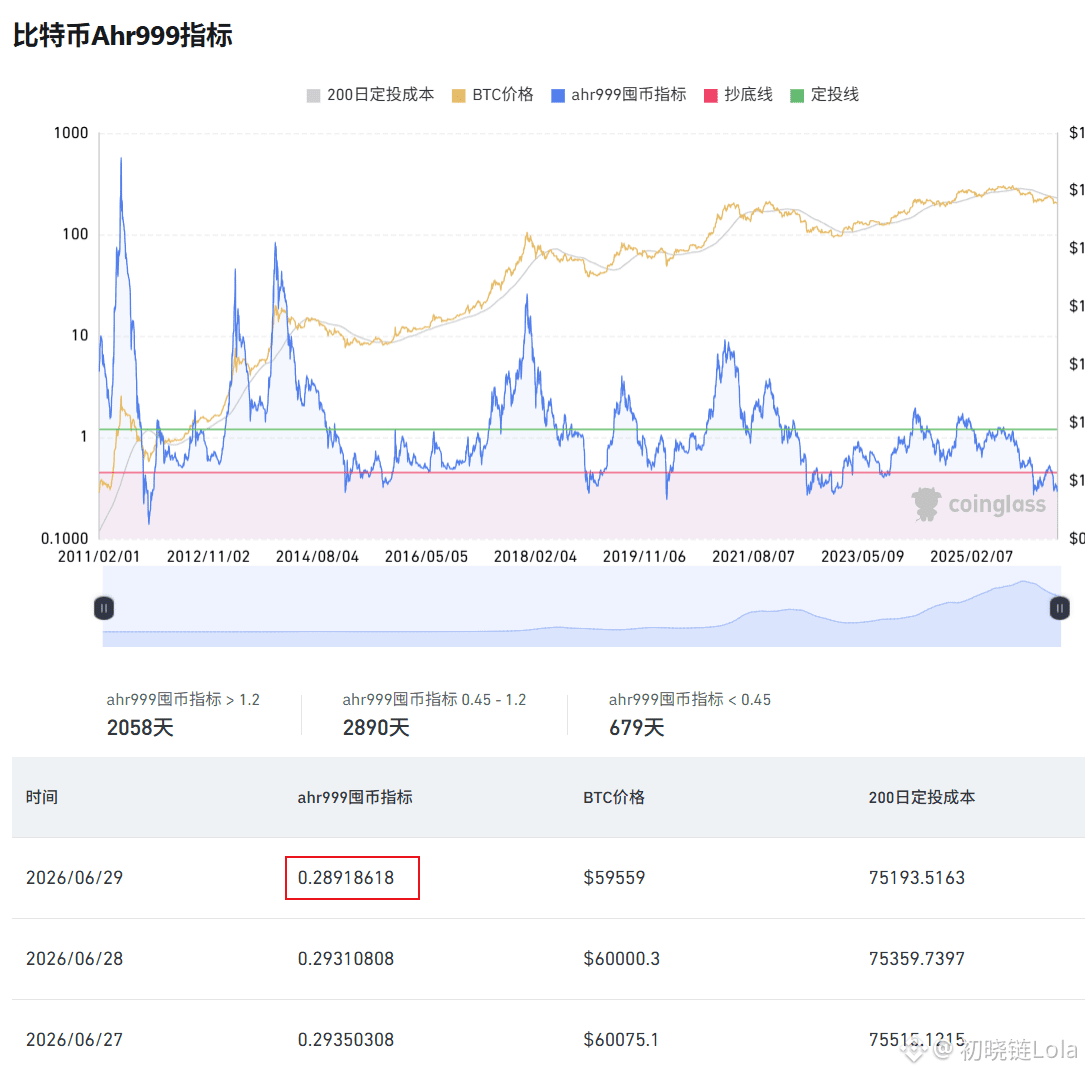Click the ahr999 value 0.29350308
This screenshot has width=1085, height=1075.
[x=346, y=1040]
